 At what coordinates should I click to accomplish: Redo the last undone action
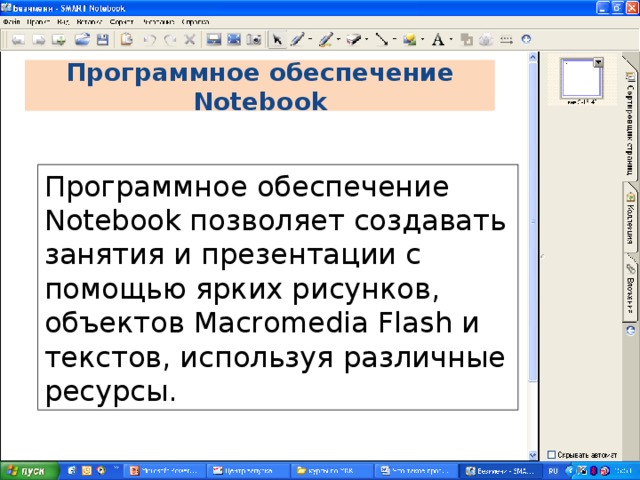[x=170, y=40]
